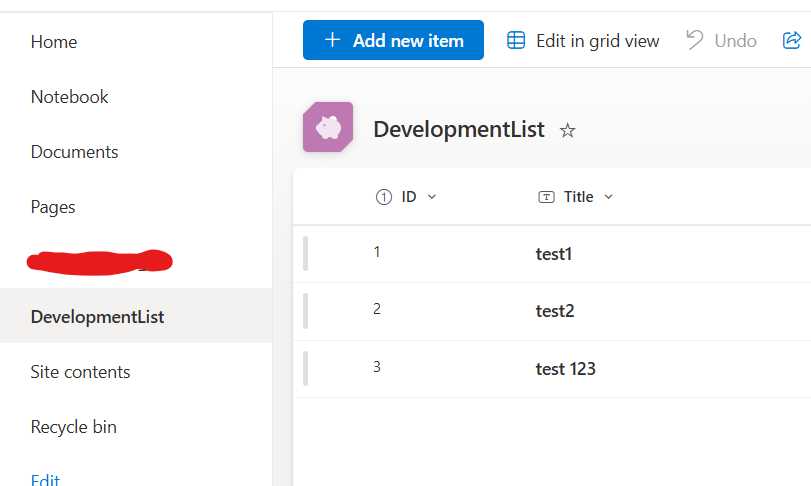Screen dimensions: 811x486
Task: Select the test 123 row using its left handle
Action: pos(305,368)
